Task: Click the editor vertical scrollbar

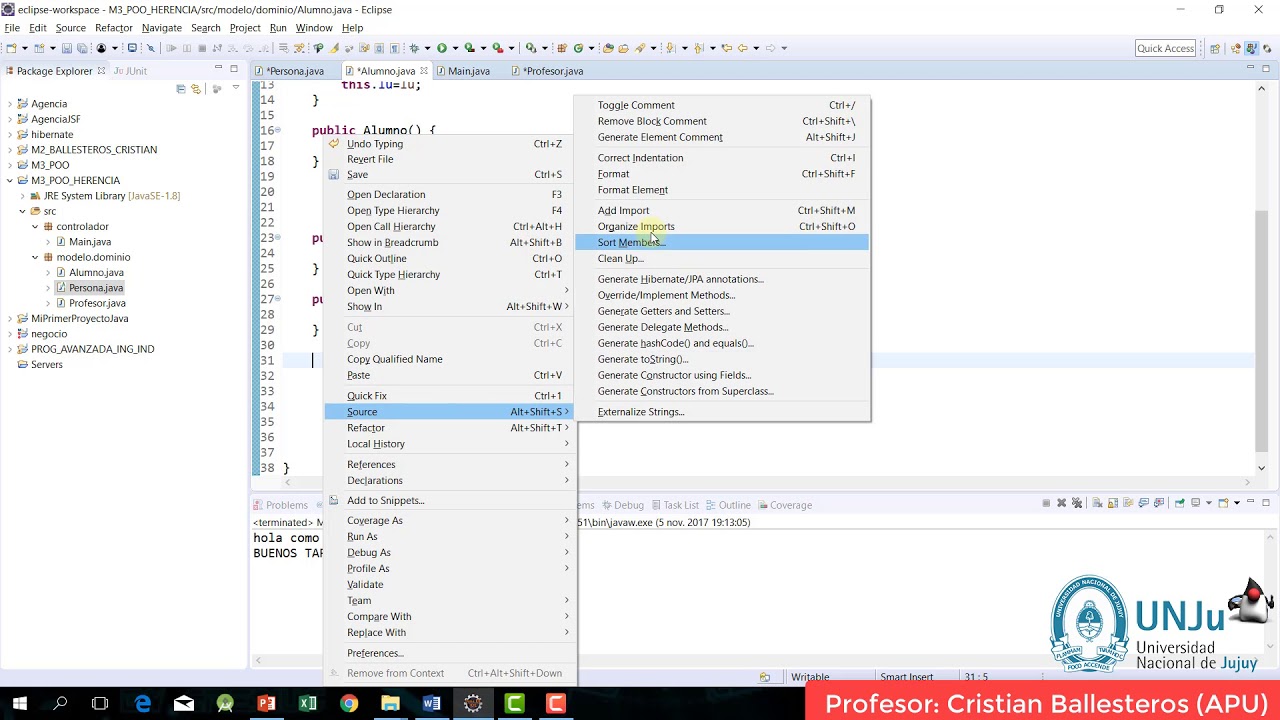Action: tap(1261, 330)
